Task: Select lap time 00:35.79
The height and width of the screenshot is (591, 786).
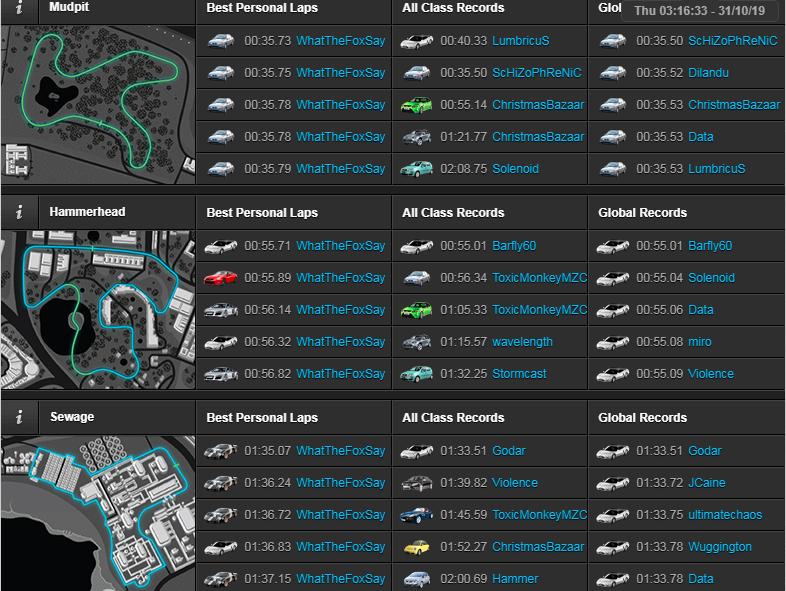Action: 267,169
